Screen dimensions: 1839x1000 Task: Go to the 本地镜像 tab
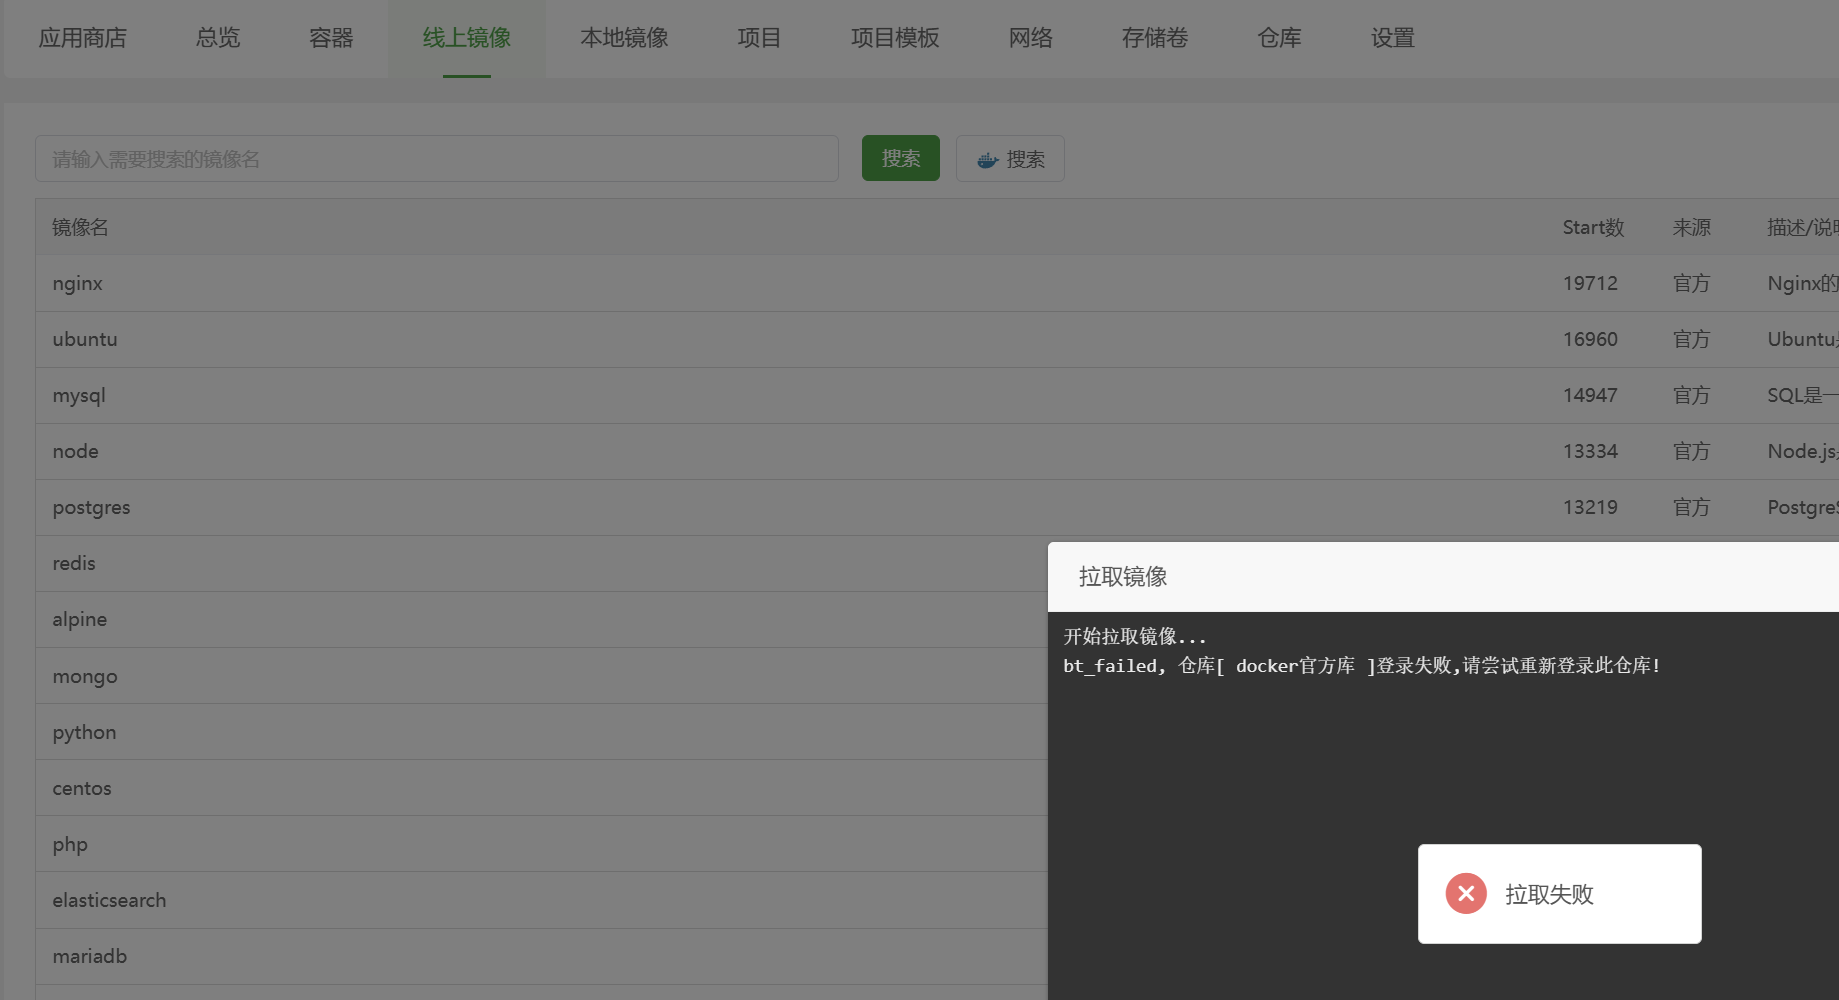(x=624, y=38)
